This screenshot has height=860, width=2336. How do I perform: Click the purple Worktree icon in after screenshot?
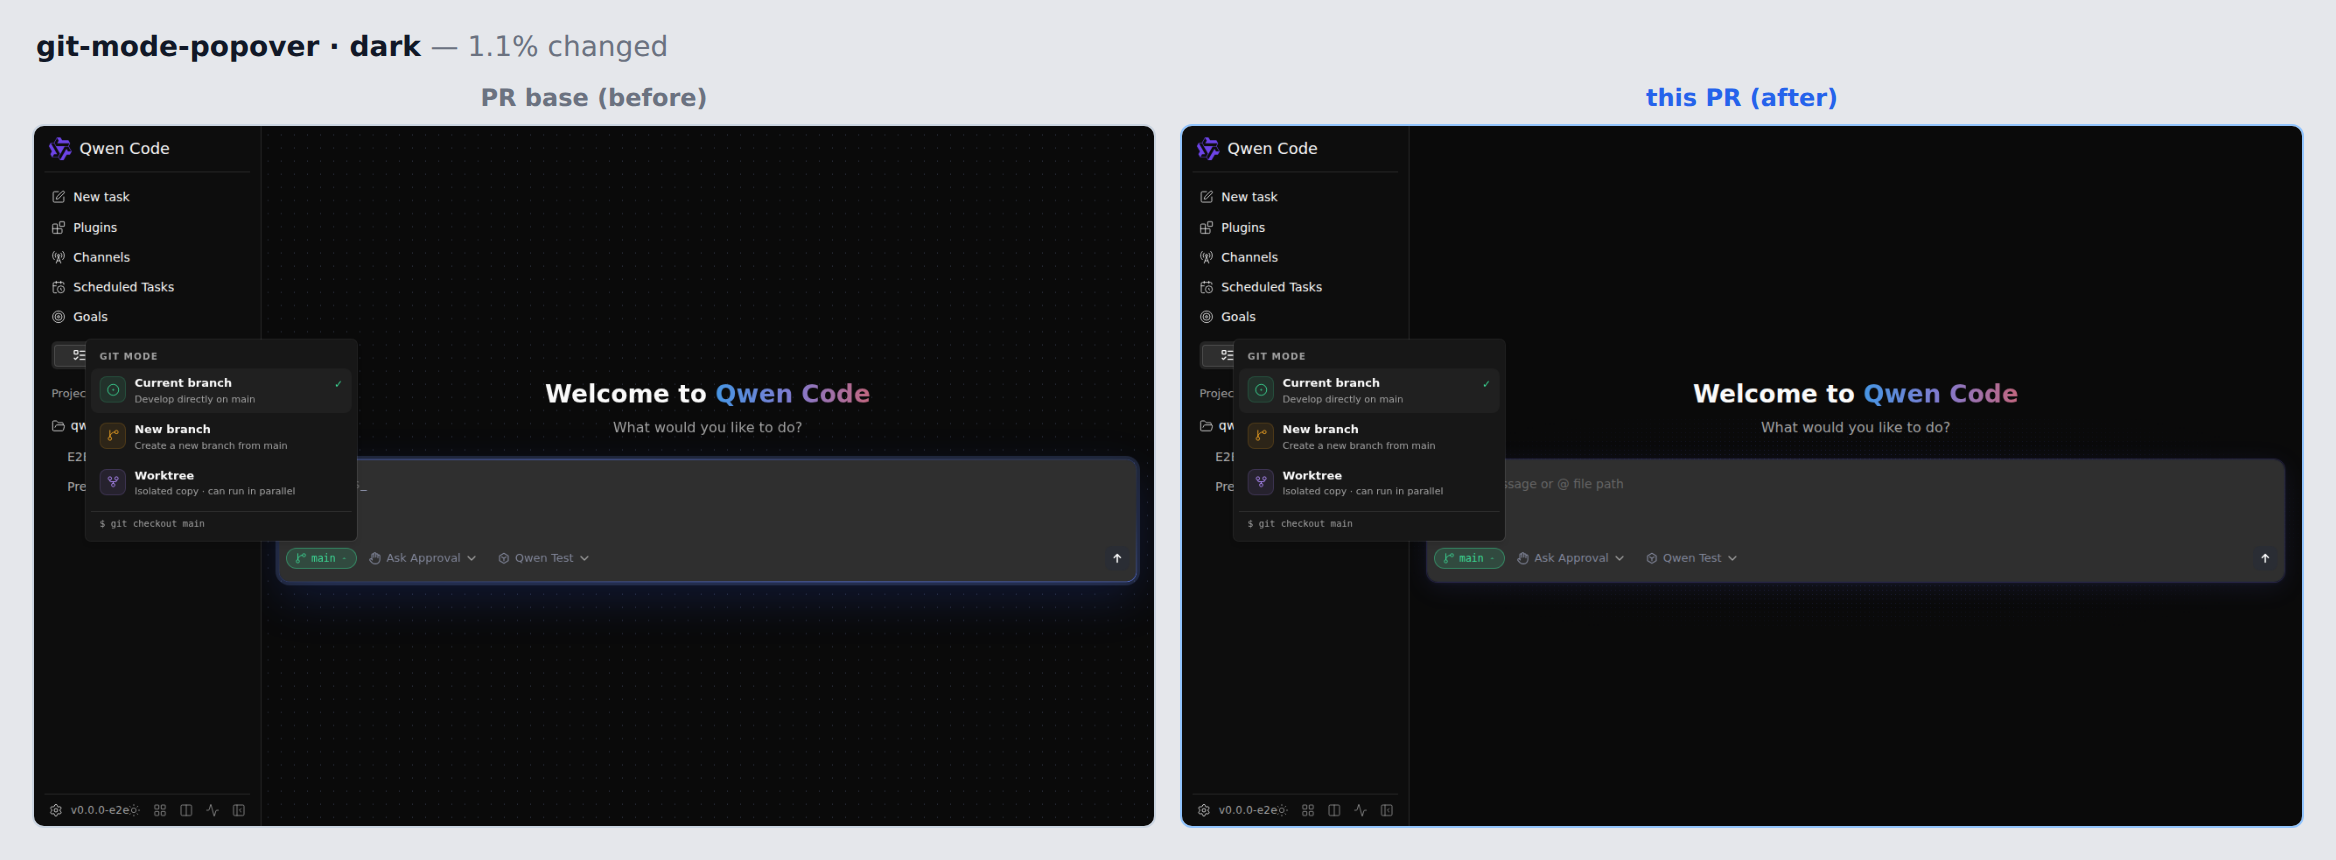pos(1261,482)
